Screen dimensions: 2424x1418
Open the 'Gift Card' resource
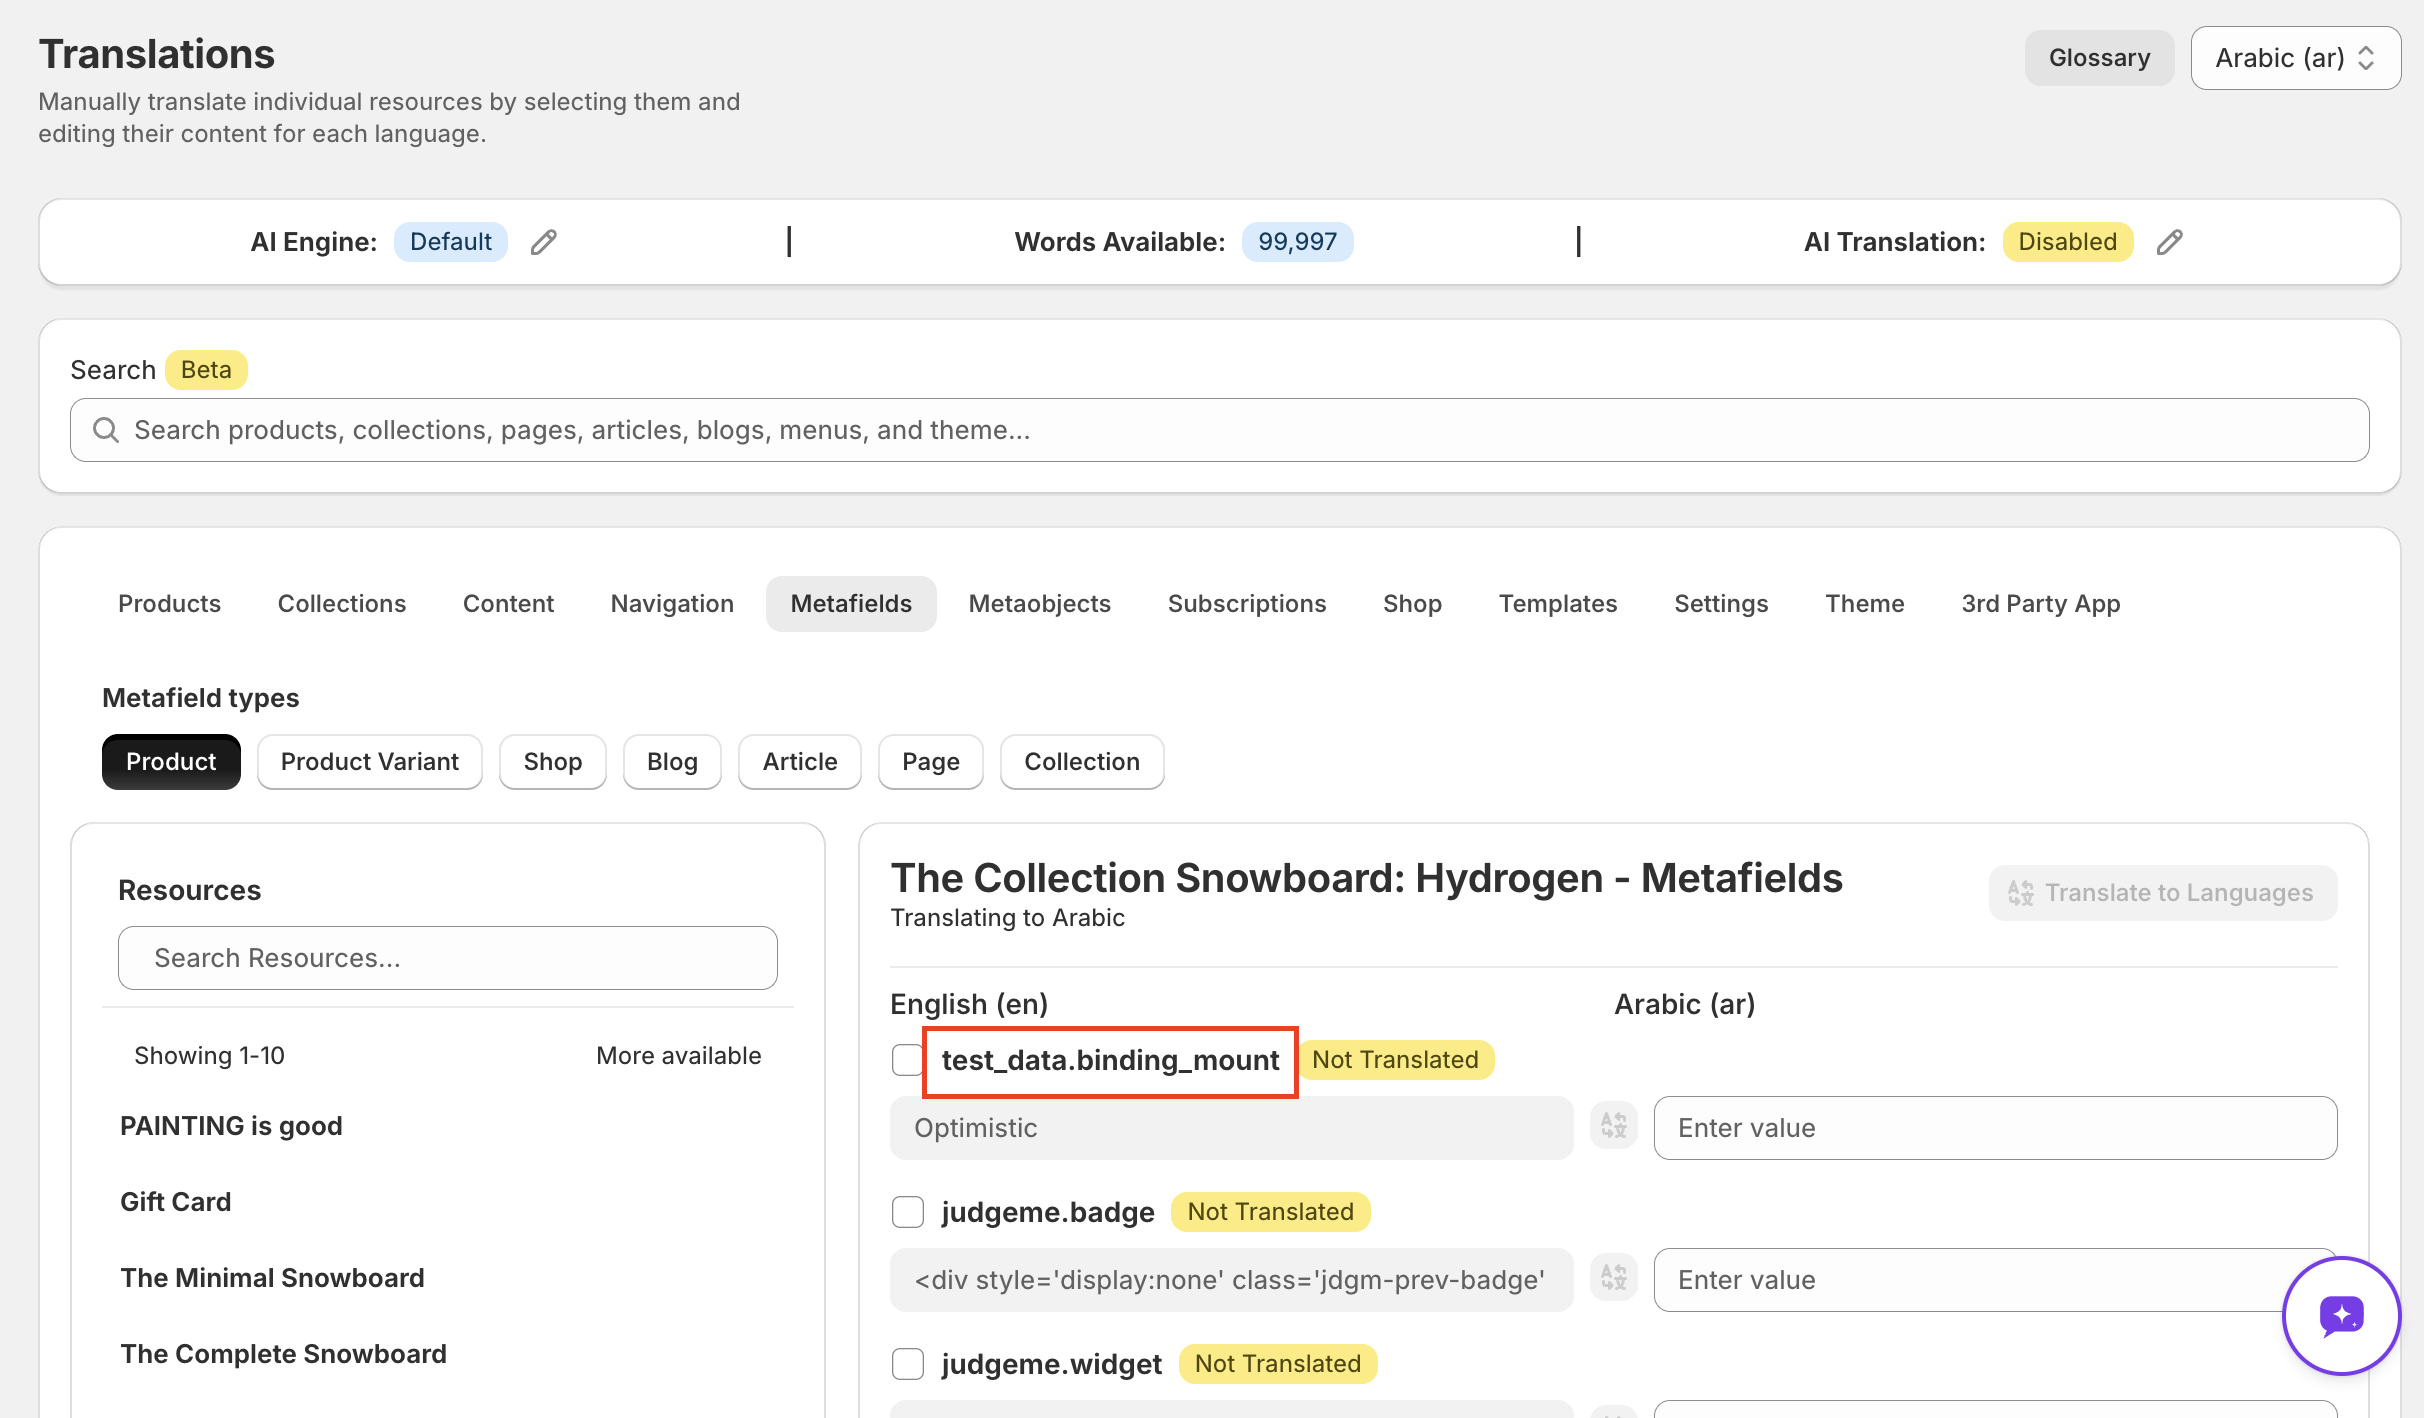[175, 1202]
